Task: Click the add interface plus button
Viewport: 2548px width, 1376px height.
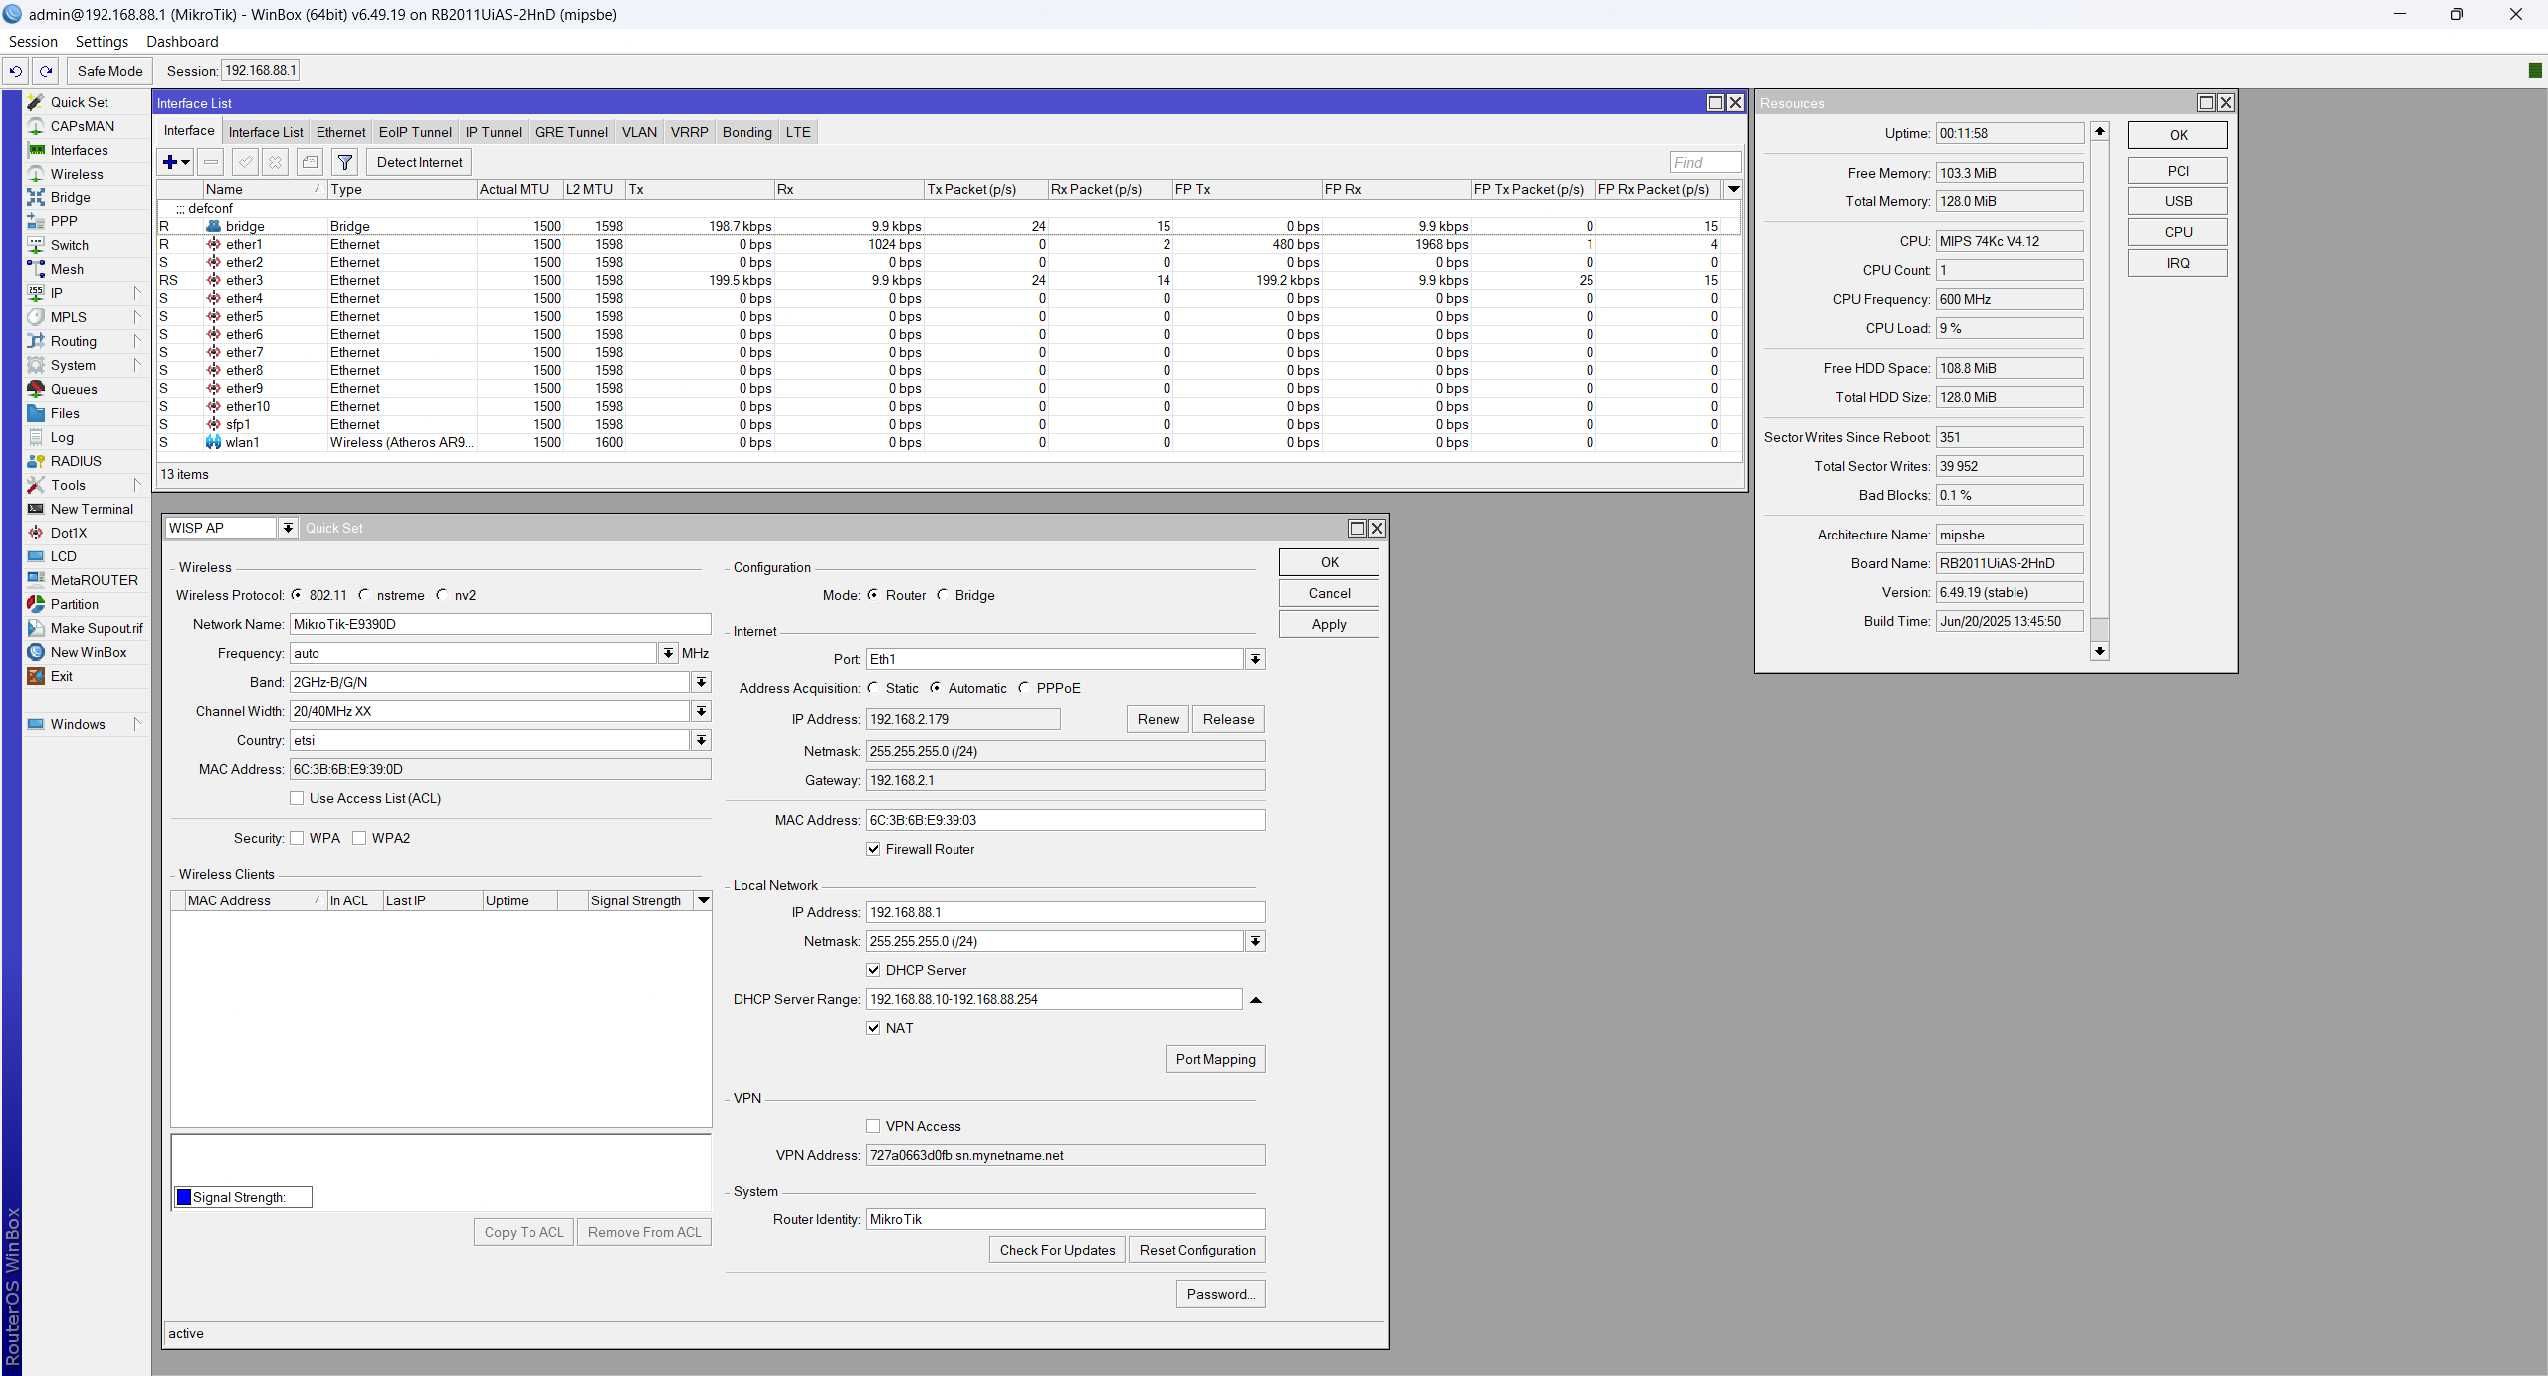Action: click(175, 162)
